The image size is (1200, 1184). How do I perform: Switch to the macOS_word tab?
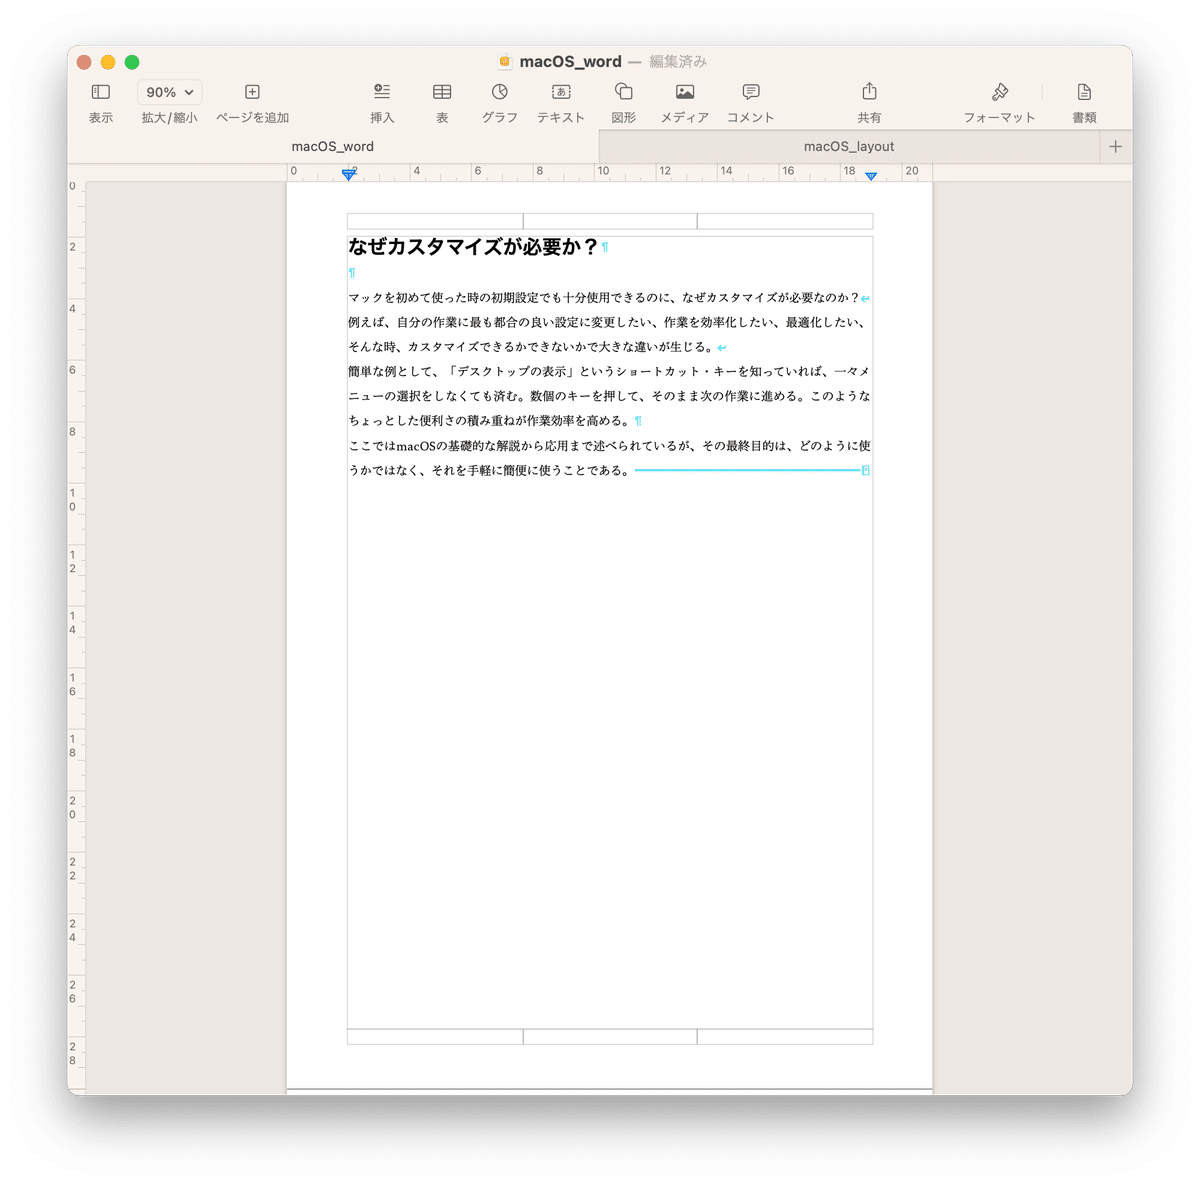[333, 146]
